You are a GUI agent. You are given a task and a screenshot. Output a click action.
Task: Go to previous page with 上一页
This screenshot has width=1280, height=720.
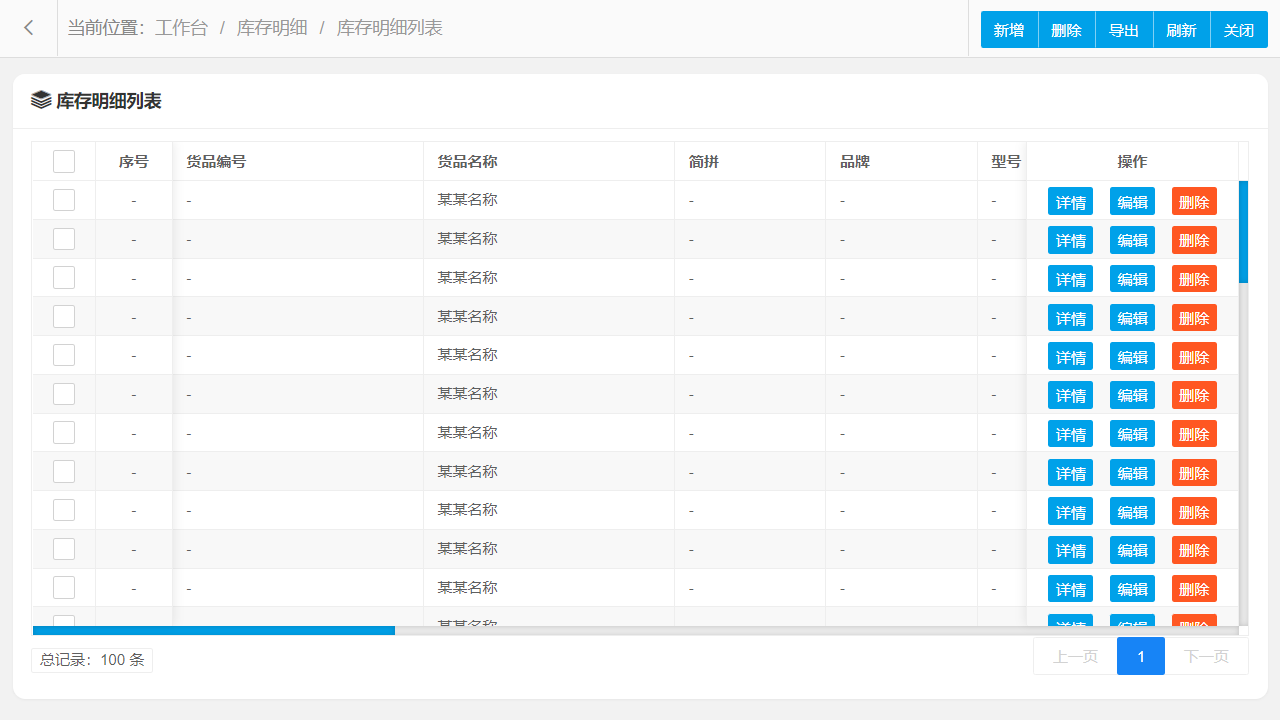coord(1075,656)
